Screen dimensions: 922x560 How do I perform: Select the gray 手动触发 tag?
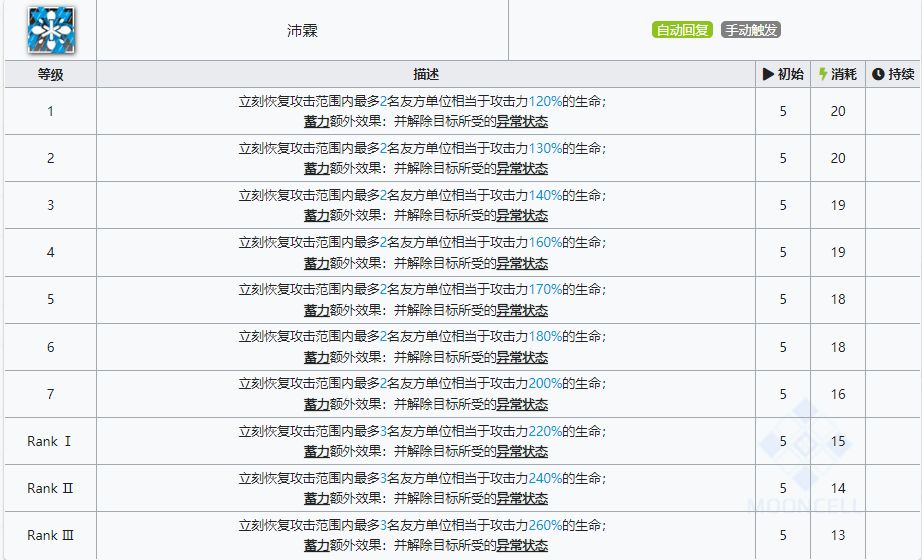click(x=750, y=30)
